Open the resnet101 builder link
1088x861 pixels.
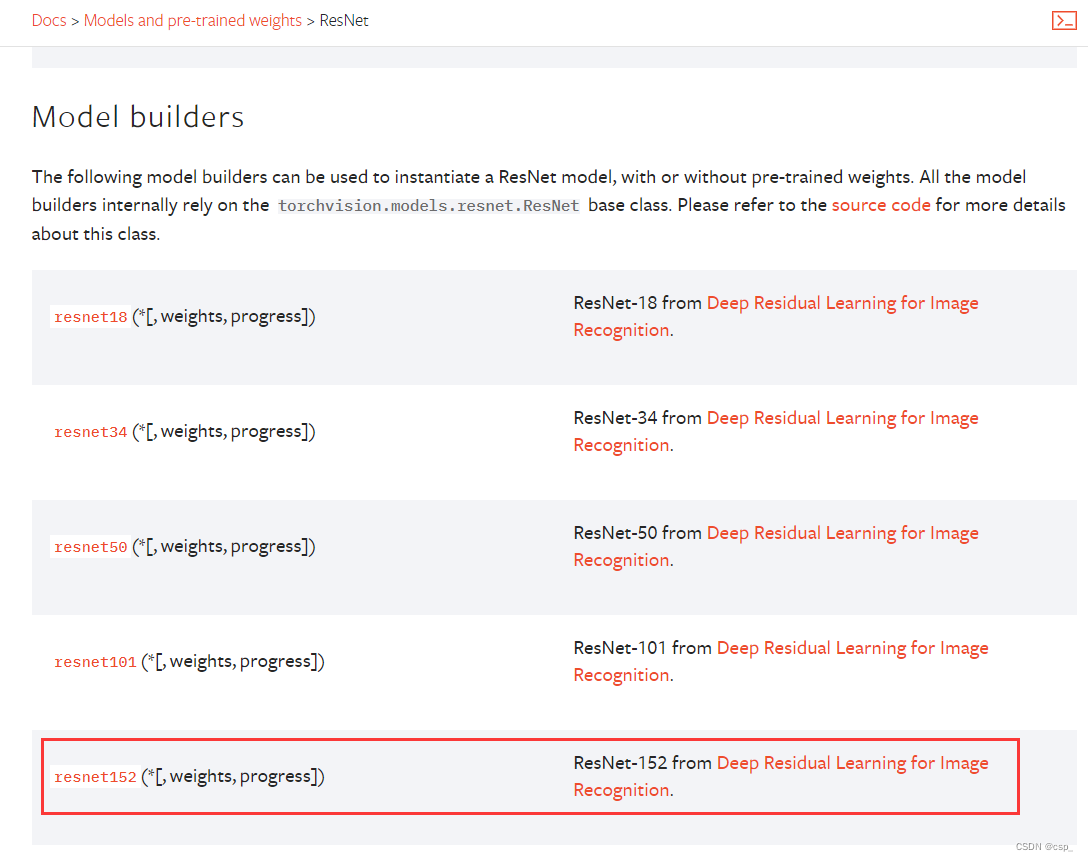95,663
